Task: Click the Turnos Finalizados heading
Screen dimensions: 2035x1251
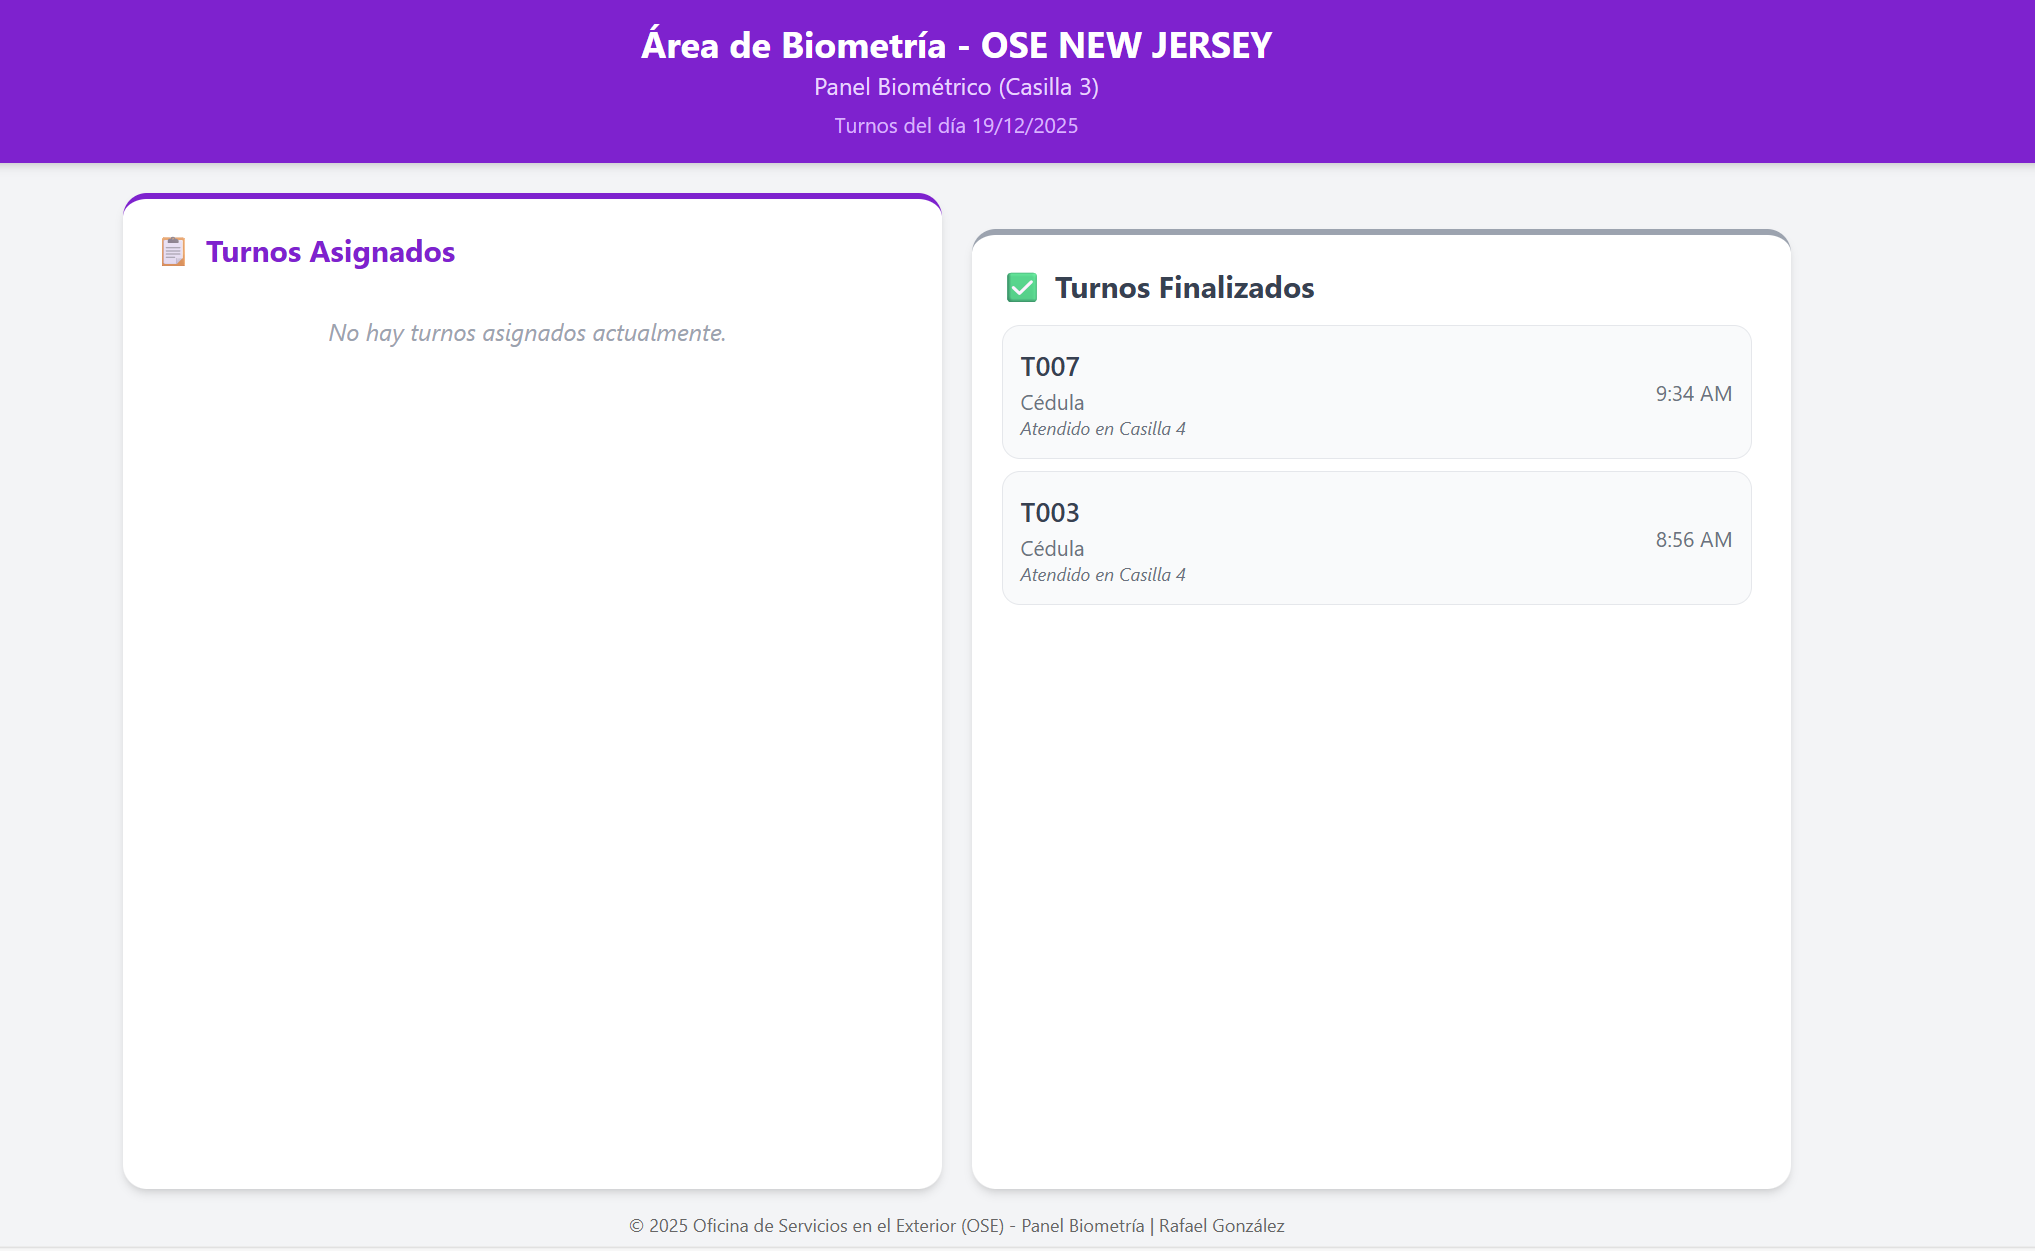Action: (x=1184, y=288)
